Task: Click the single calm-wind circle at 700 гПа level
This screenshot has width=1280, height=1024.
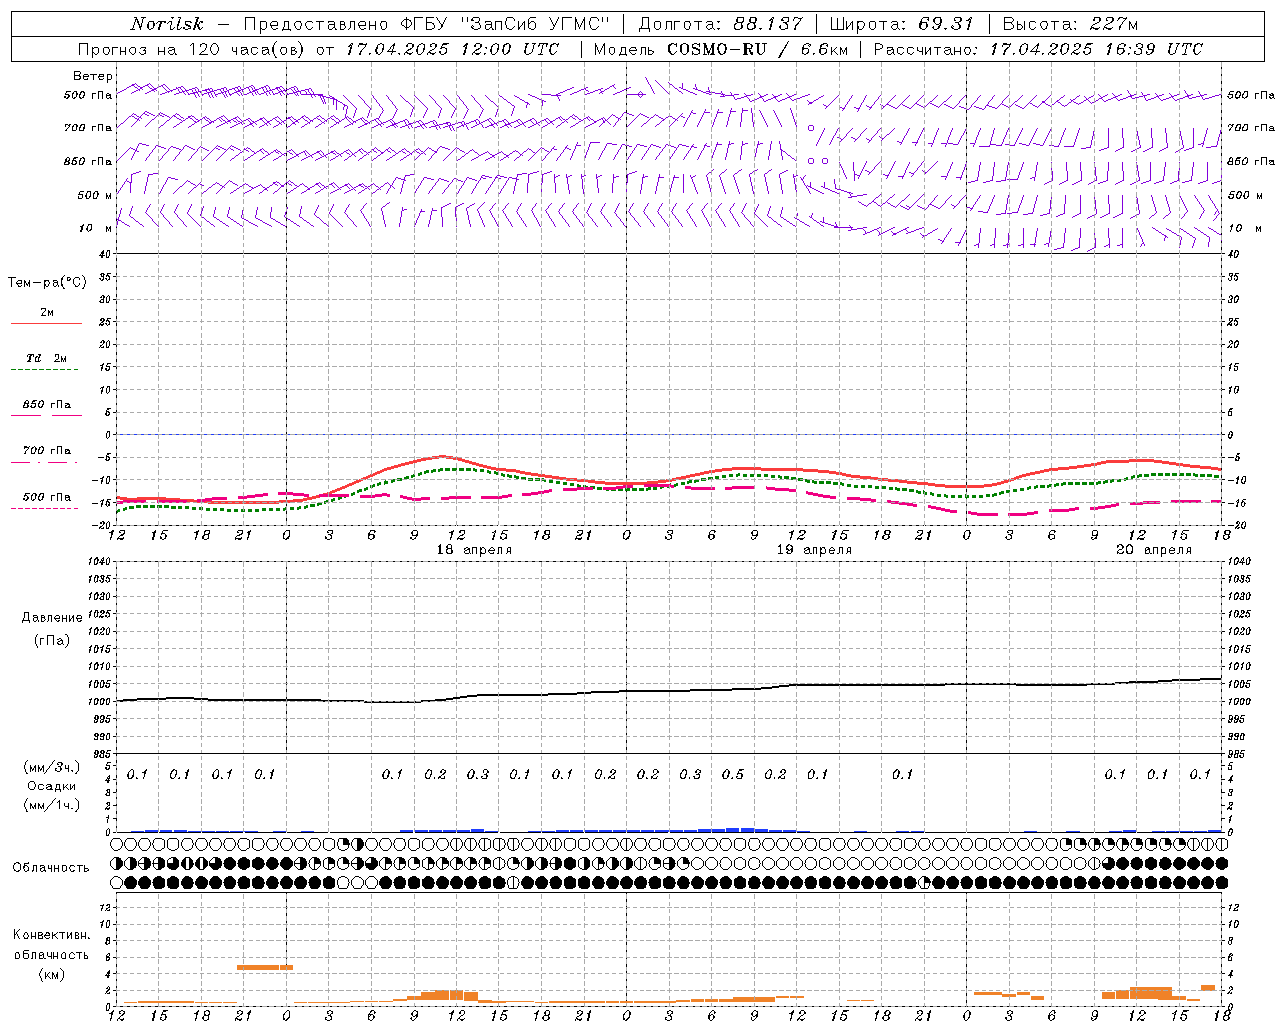Action: coord(811,128)
